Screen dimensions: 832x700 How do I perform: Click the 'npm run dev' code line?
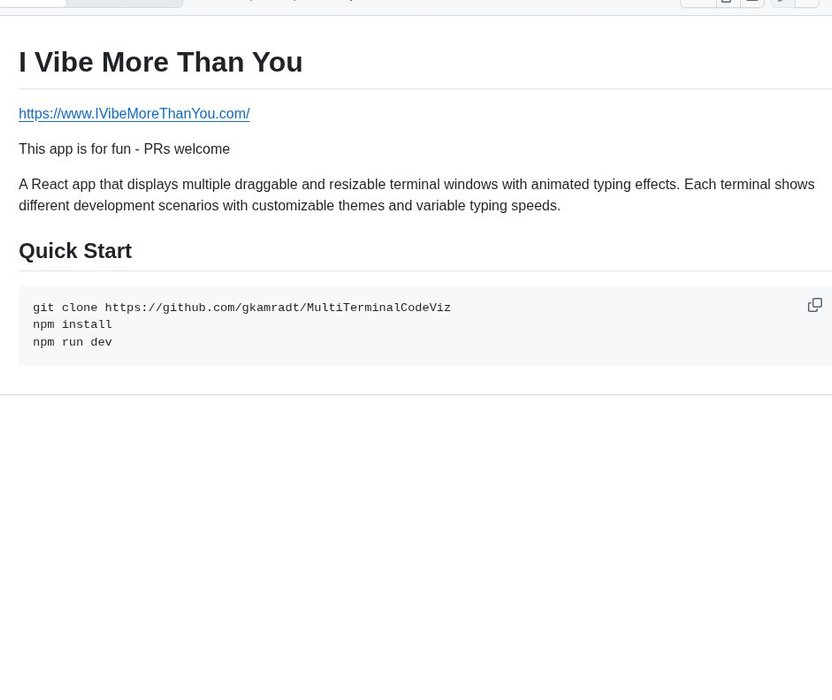coord(72,342)
